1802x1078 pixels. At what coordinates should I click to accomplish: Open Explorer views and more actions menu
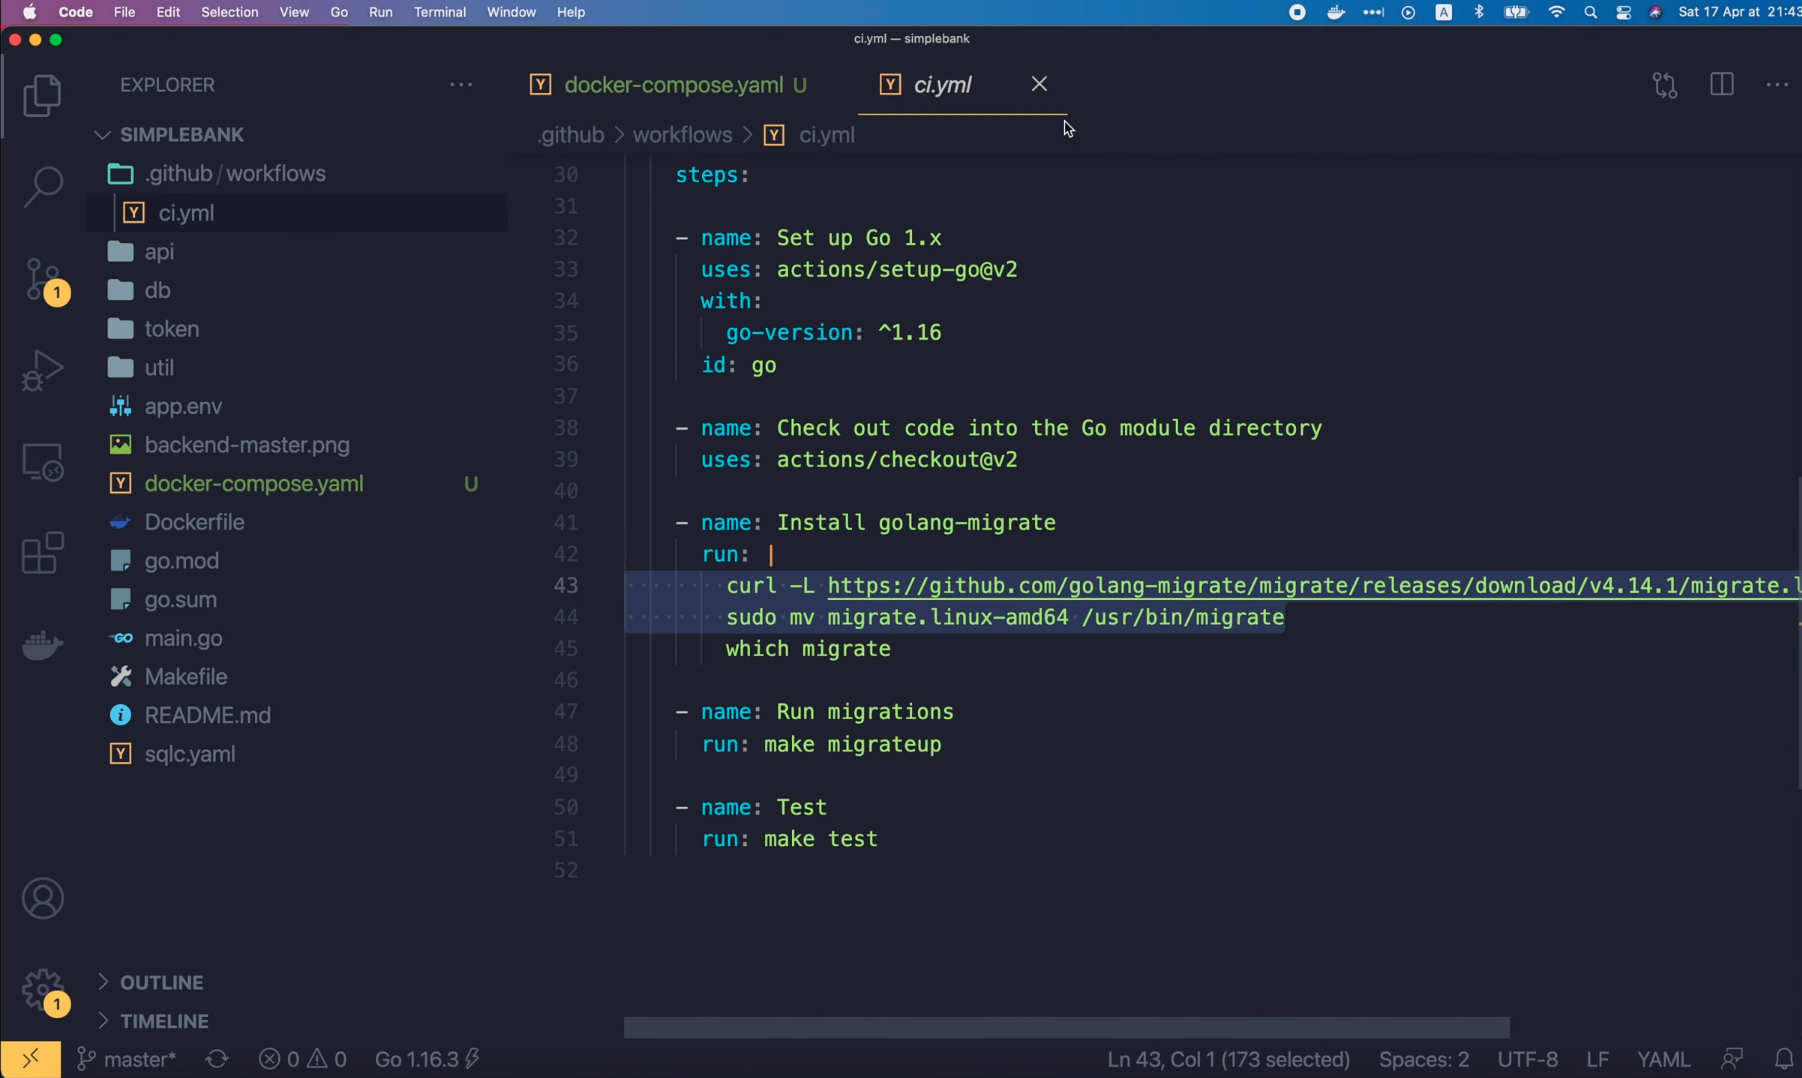click(x=461, y=85)
